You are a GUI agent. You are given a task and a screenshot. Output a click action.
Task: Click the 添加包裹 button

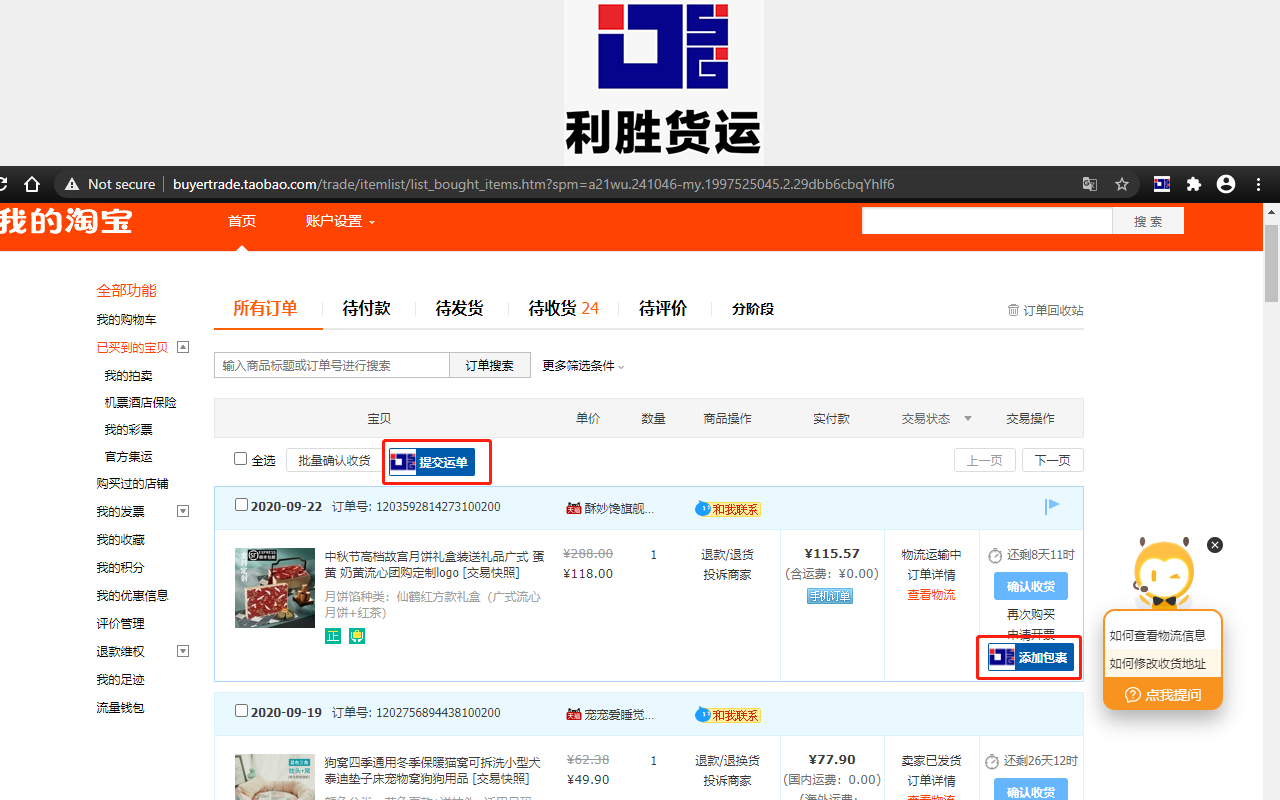pyautogui.click(x=1030, y=657)
